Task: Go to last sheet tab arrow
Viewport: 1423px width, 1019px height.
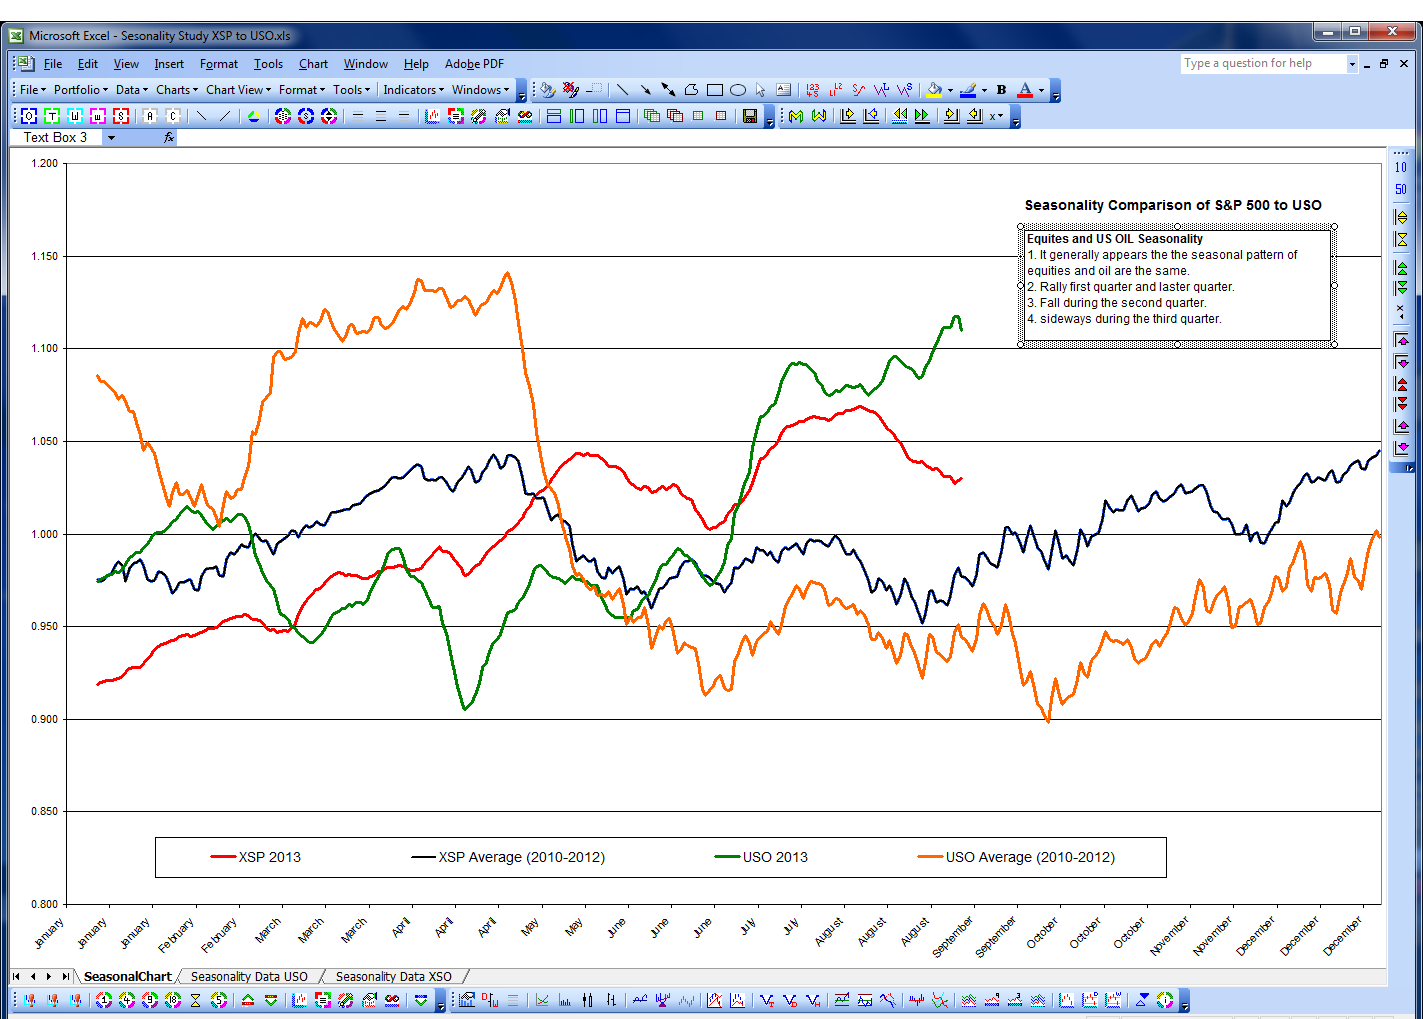Action: tap(65, 977)
